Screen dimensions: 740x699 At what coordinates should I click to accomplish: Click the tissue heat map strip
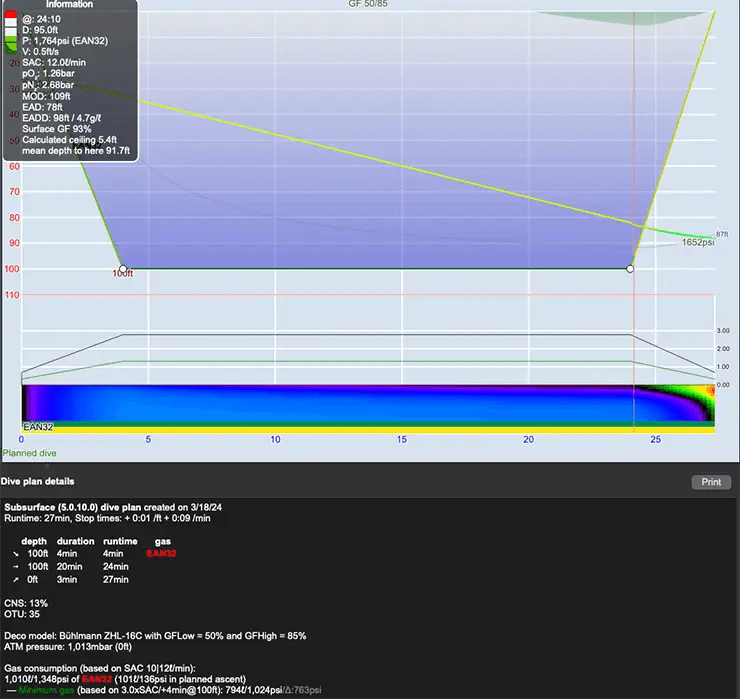pyautogui.click(x=368, y=403)
